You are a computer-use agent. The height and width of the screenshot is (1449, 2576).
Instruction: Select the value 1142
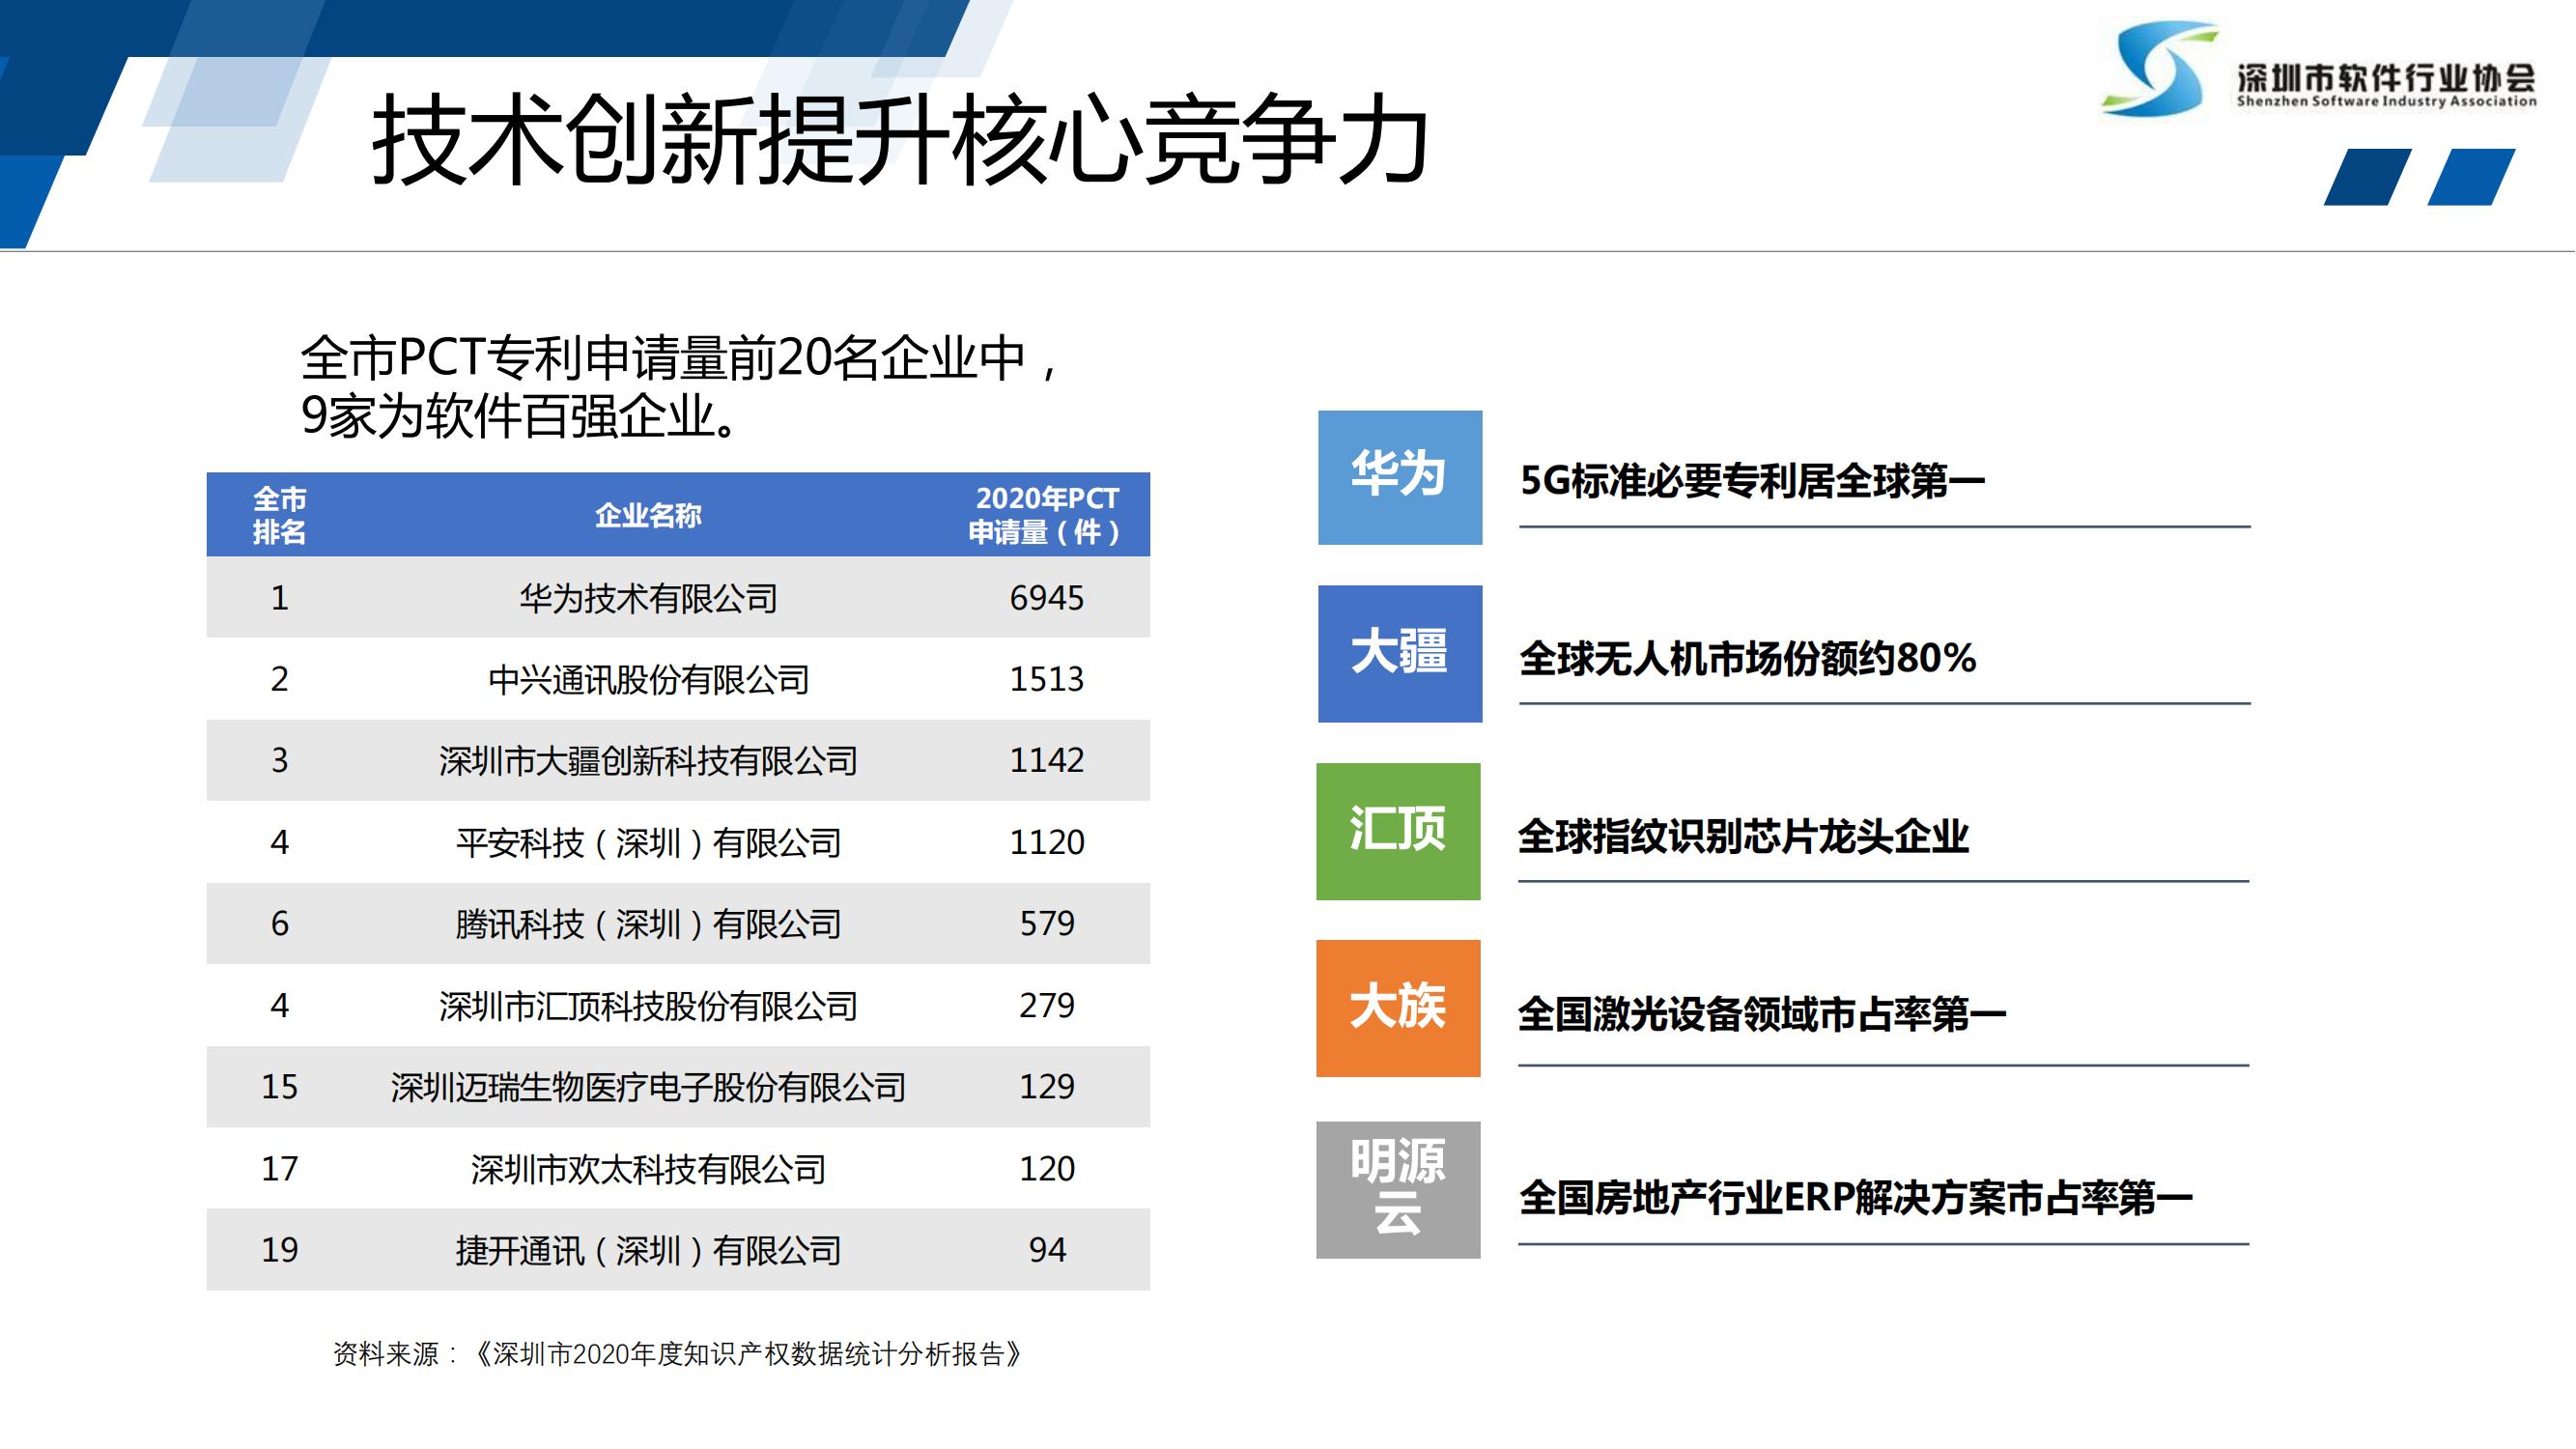tap(1046, 761)
